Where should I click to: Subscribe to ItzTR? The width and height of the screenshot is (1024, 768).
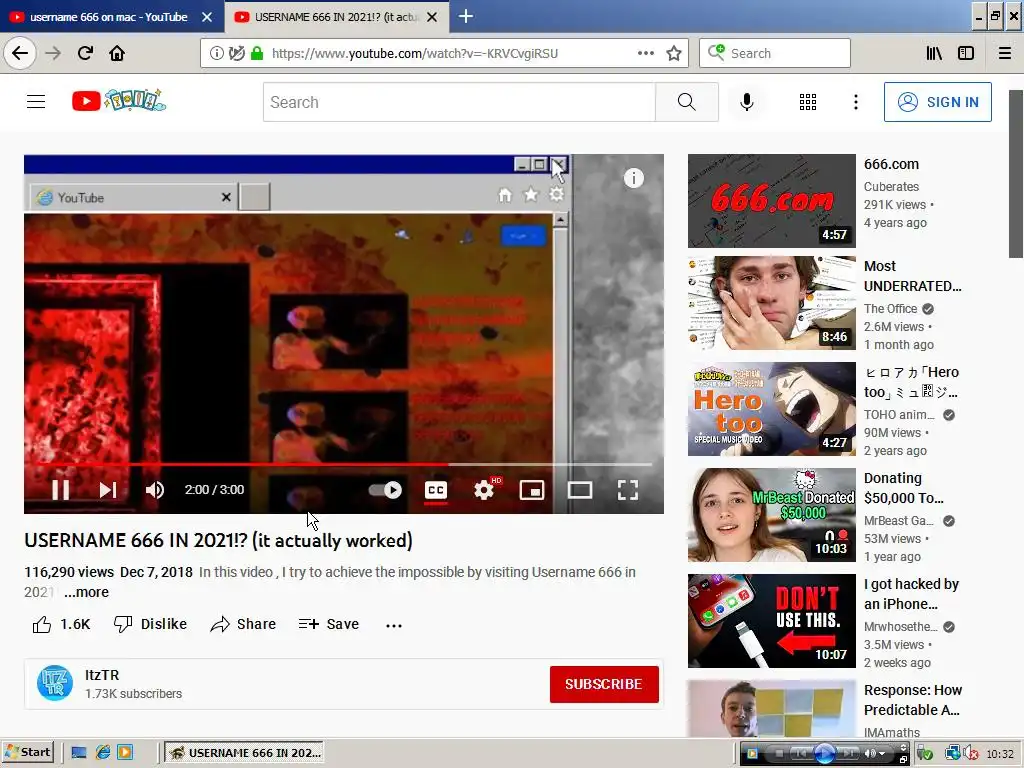[604, 684]
